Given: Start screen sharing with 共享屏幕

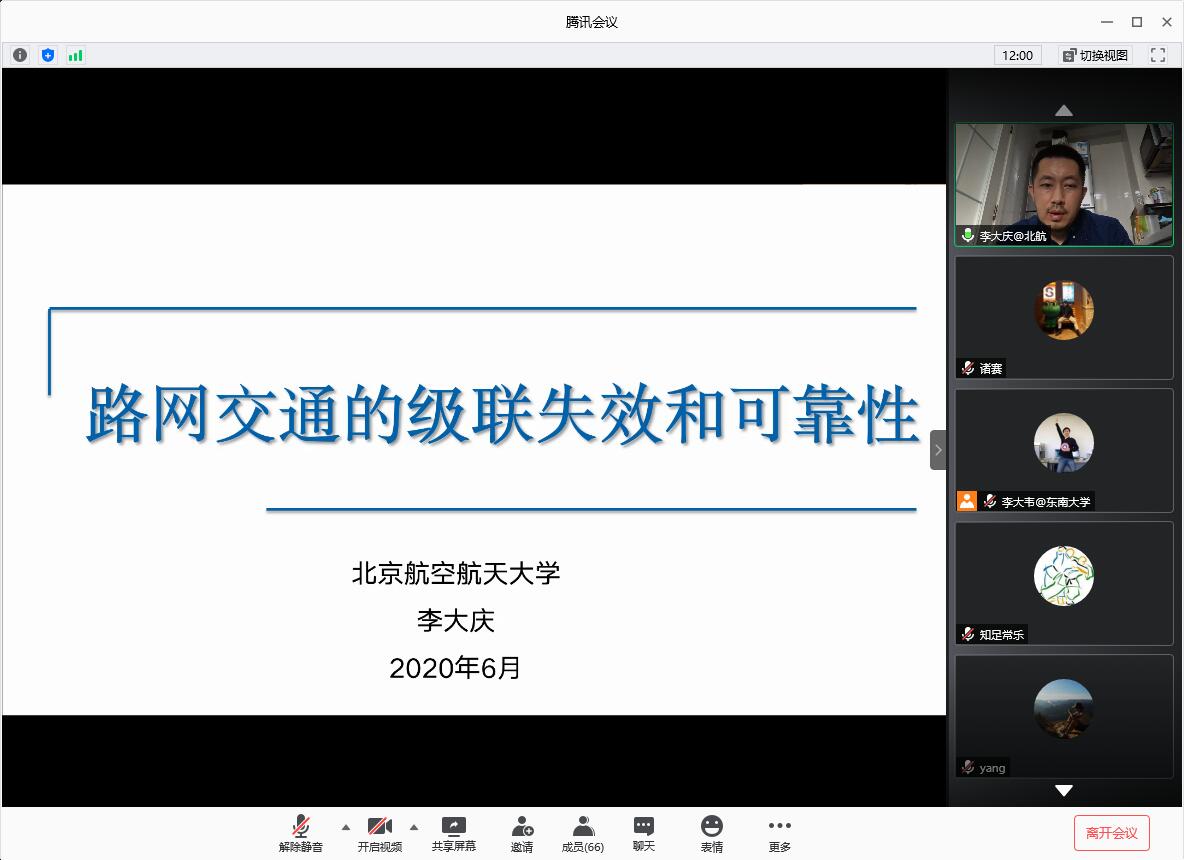Looking at the screenshot, I should click(454, 834).
